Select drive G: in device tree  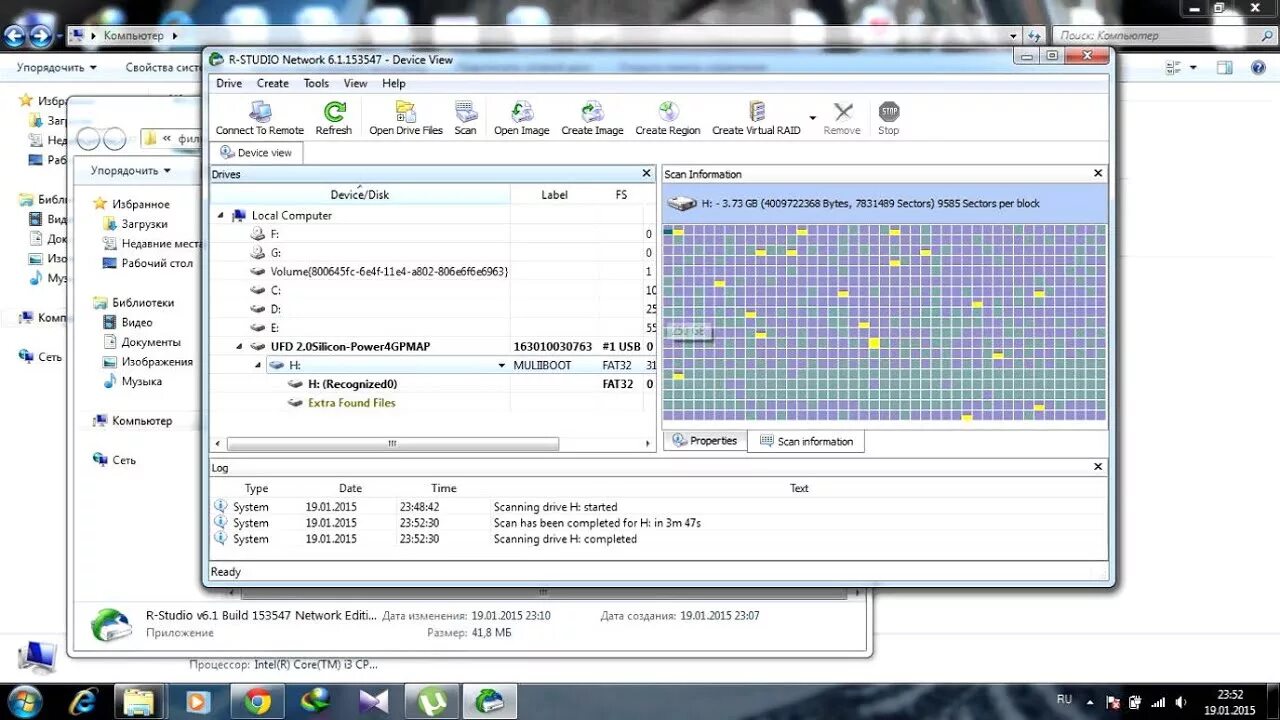[x=275, y=253]
